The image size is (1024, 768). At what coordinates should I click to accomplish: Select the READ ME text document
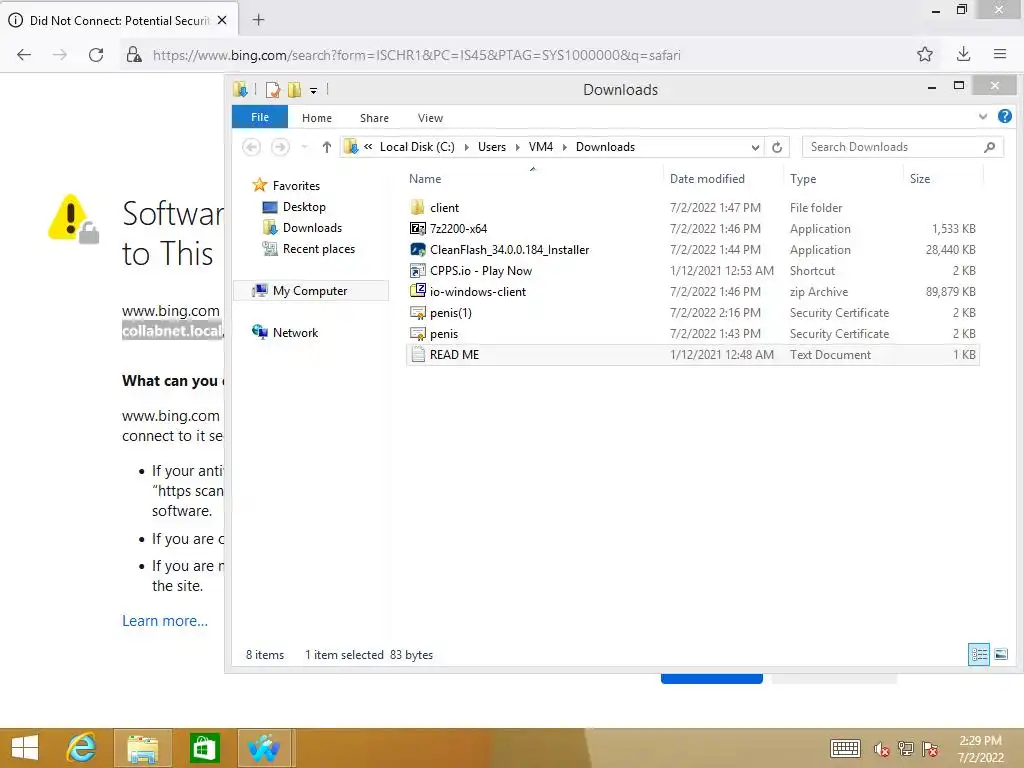tap(692, 355)
